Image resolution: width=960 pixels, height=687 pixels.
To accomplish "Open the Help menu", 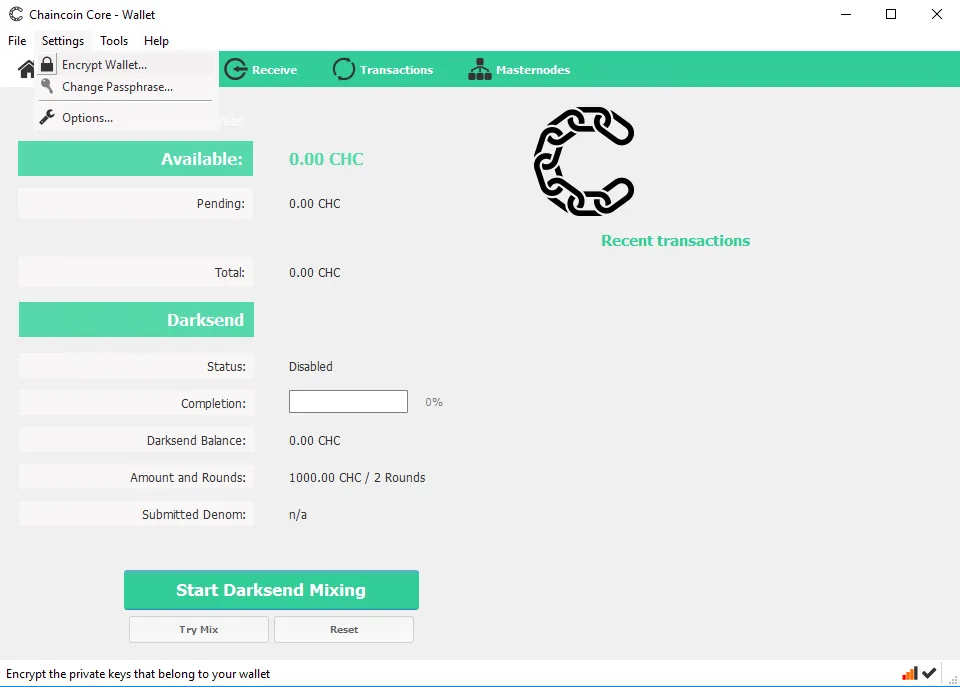I will coord(156,40).
